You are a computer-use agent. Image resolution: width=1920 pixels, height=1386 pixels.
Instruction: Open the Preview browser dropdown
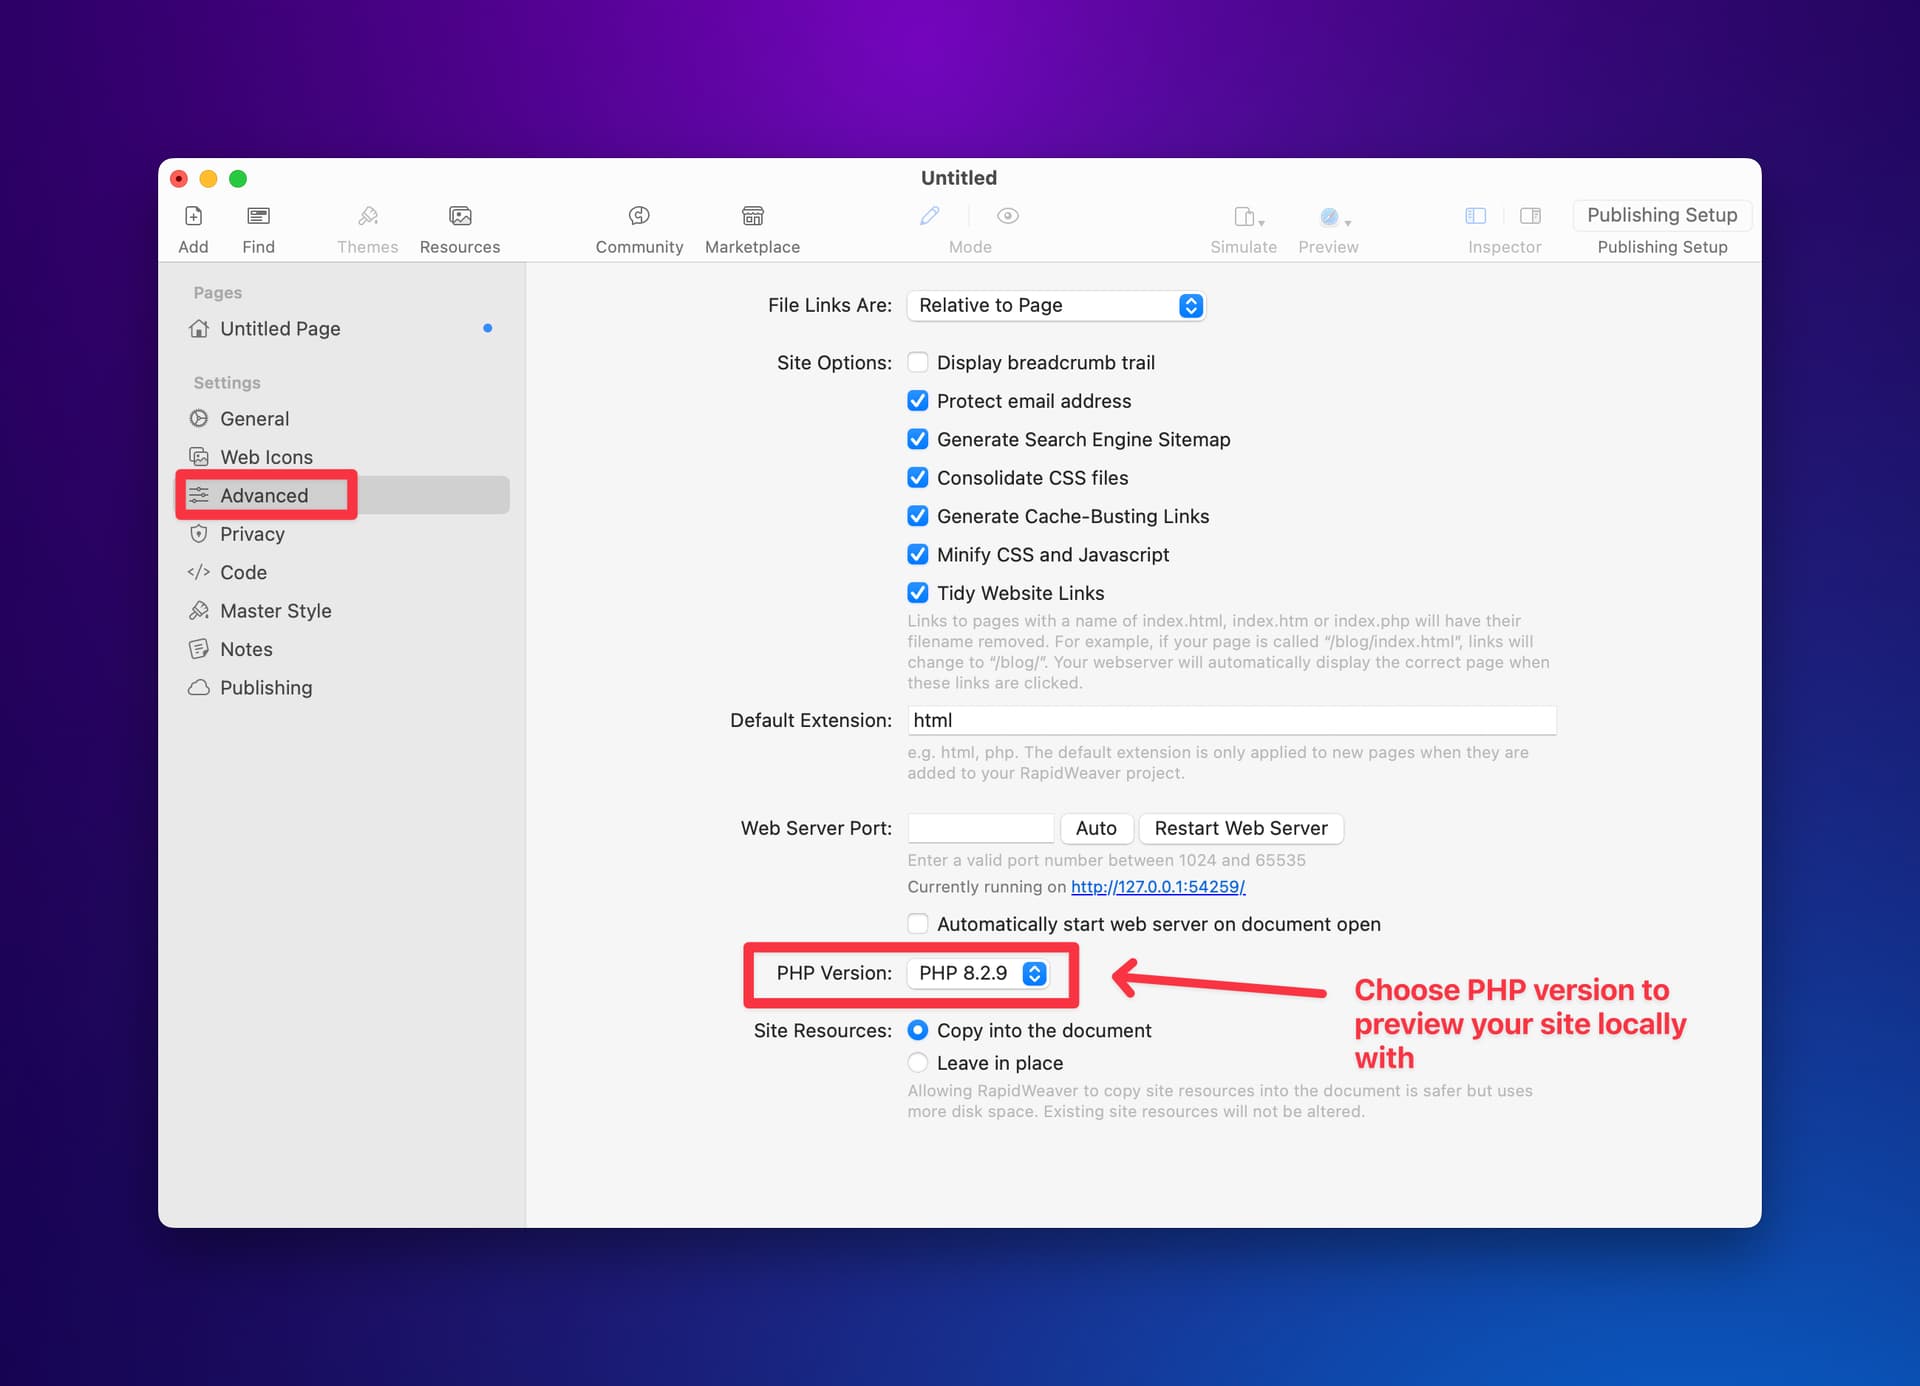1334,217
